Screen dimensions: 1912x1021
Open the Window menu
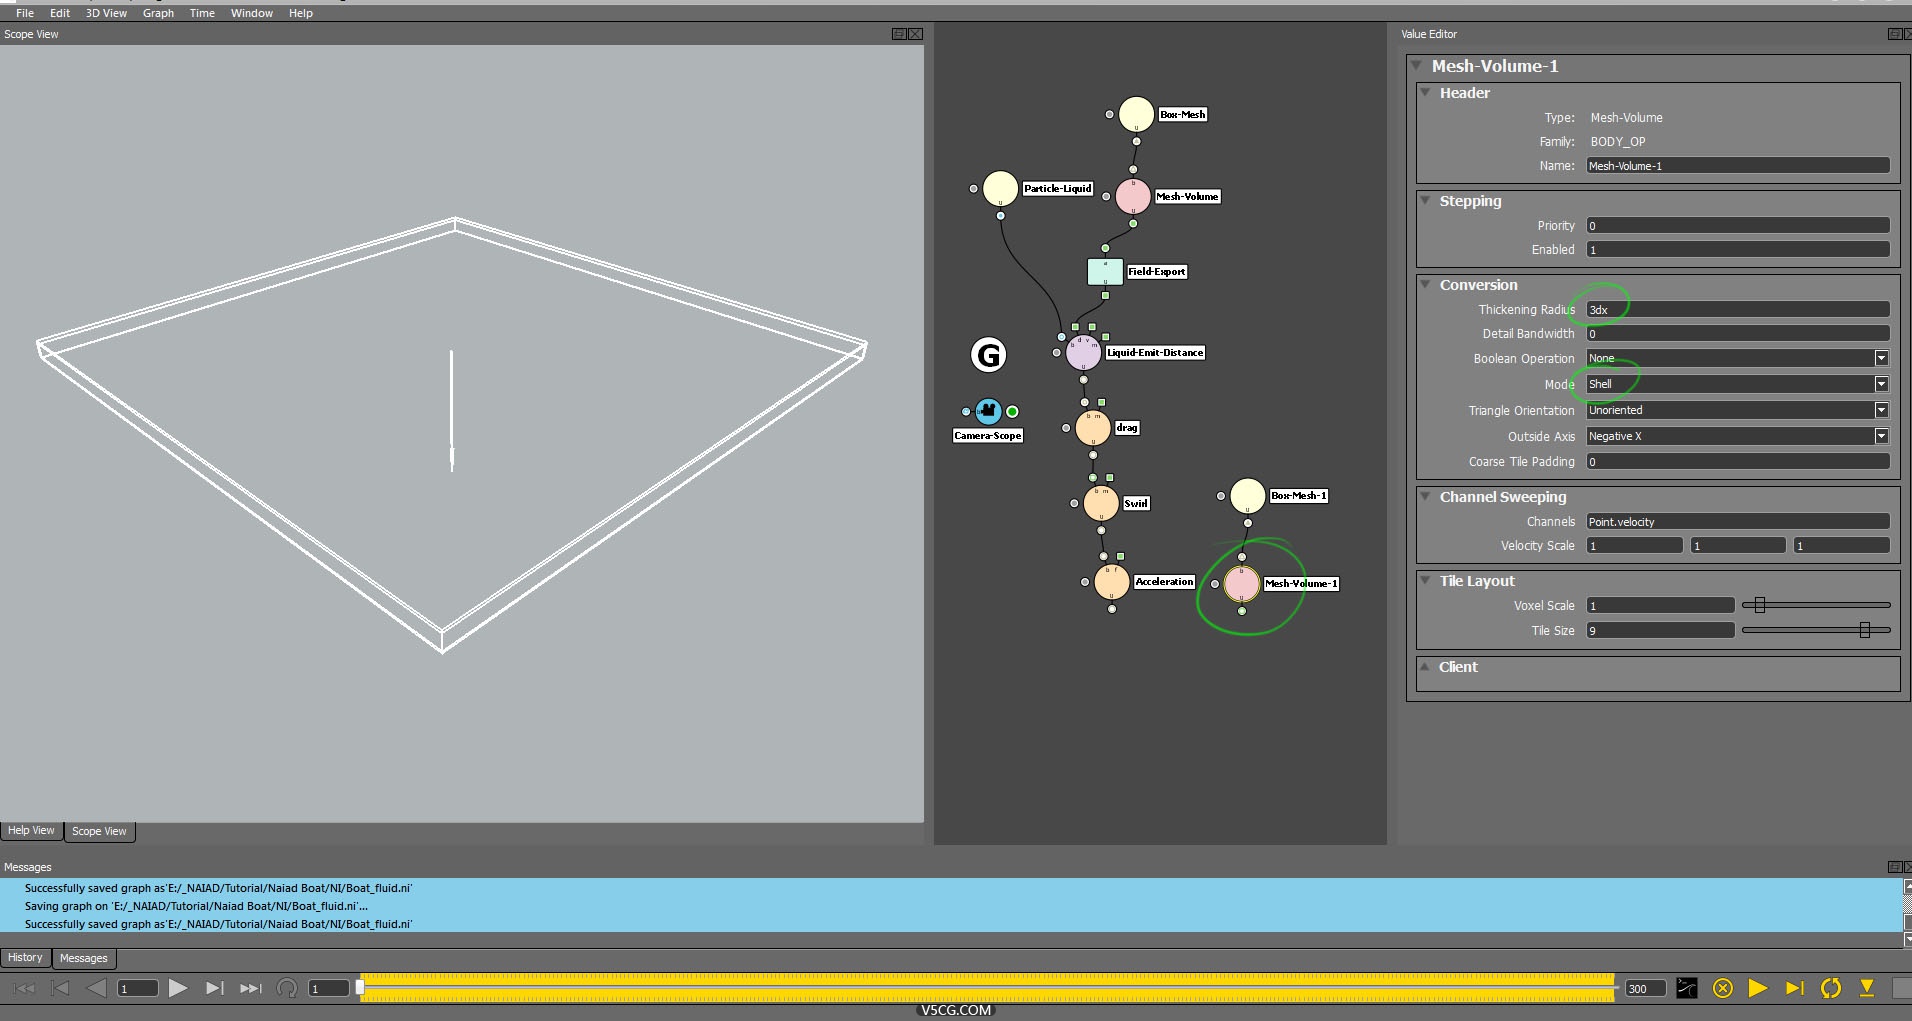(x=252, y=13)
